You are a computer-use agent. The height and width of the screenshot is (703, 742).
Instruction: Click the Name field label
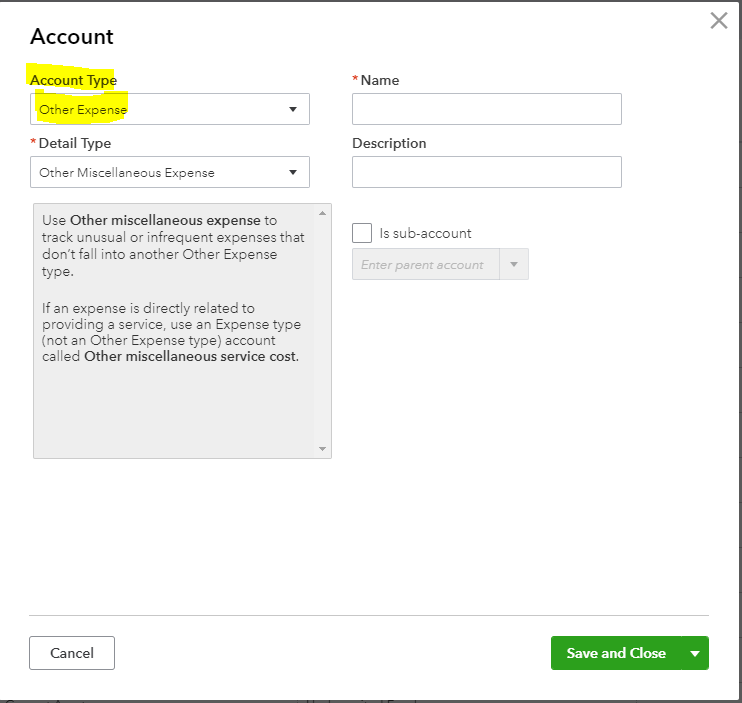coord(380,80)
